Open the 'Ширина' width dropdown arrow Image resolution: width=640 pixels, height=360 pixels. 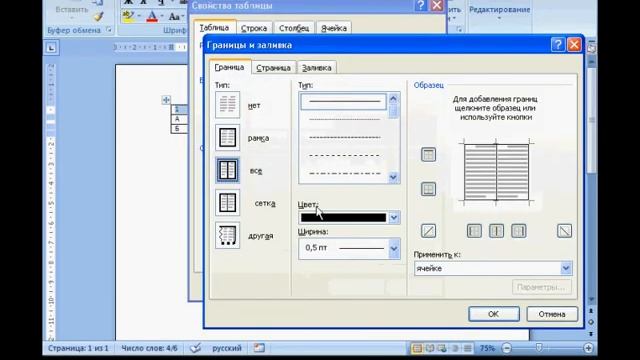pos(394,248)
